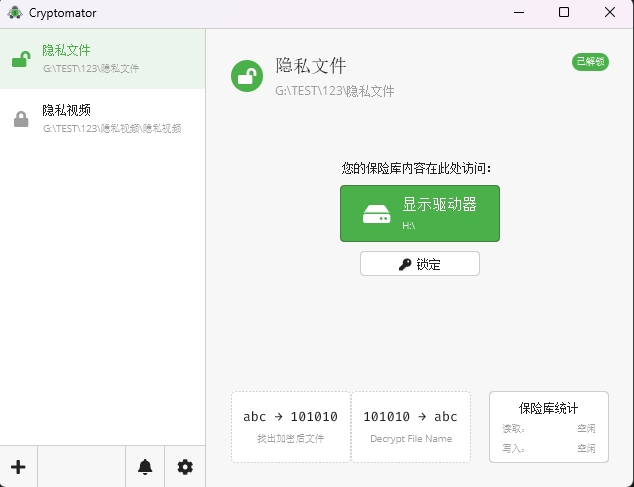Select the 隐私视频 vault in sidebar
Viewport: 634px width, 487px height.
102,119
